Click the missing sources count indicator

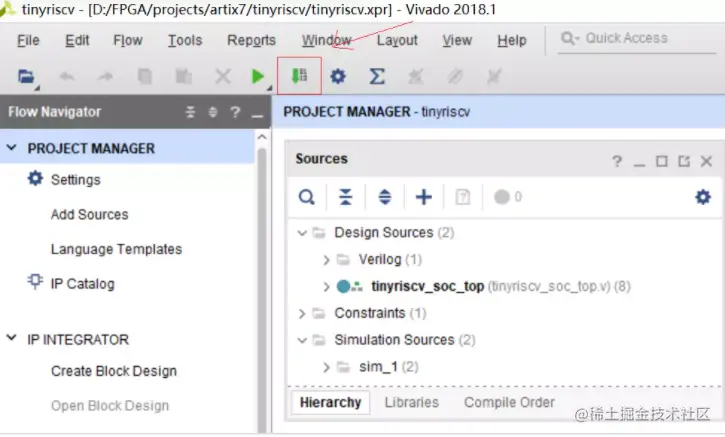pyautogui.click(x=508, y=197)
